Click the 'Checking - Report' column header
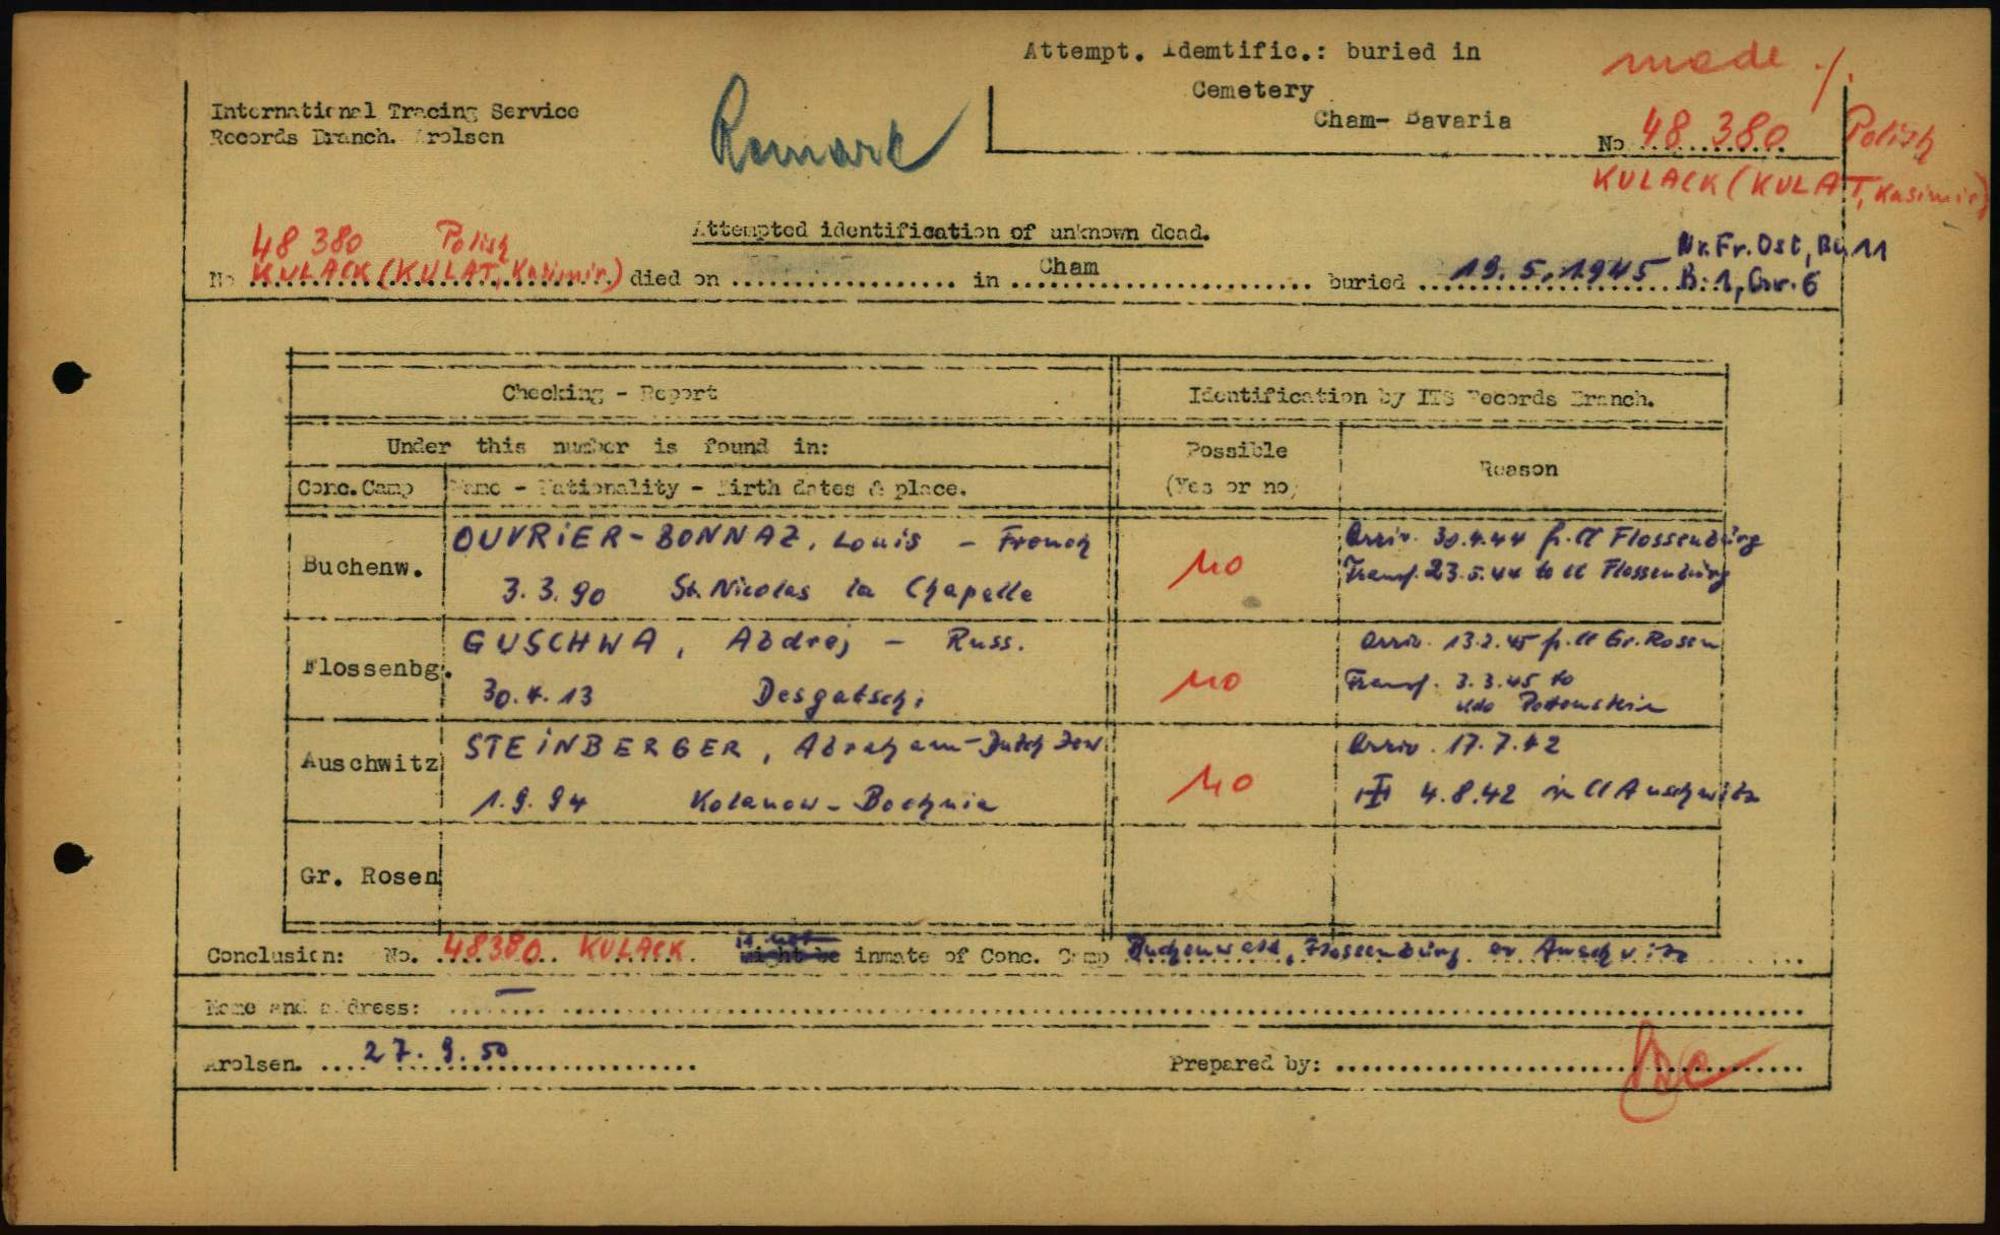 click(609, 393)
